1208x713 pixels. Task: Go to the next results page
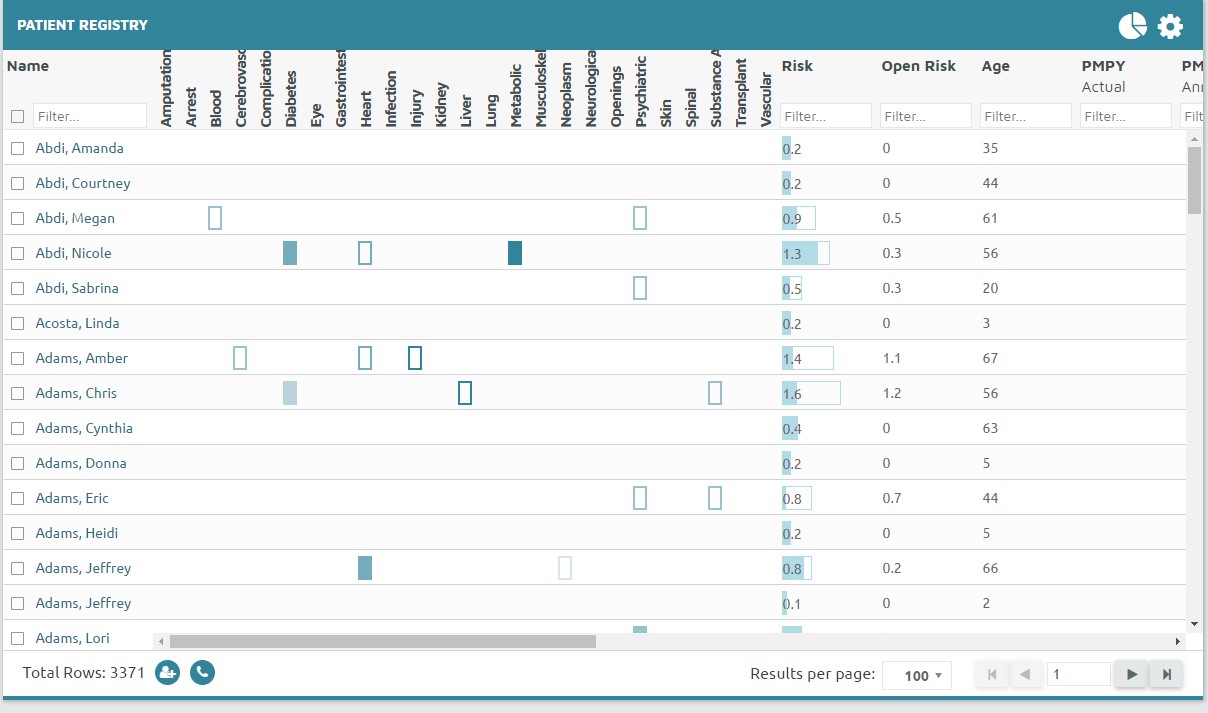(1131, 675)
